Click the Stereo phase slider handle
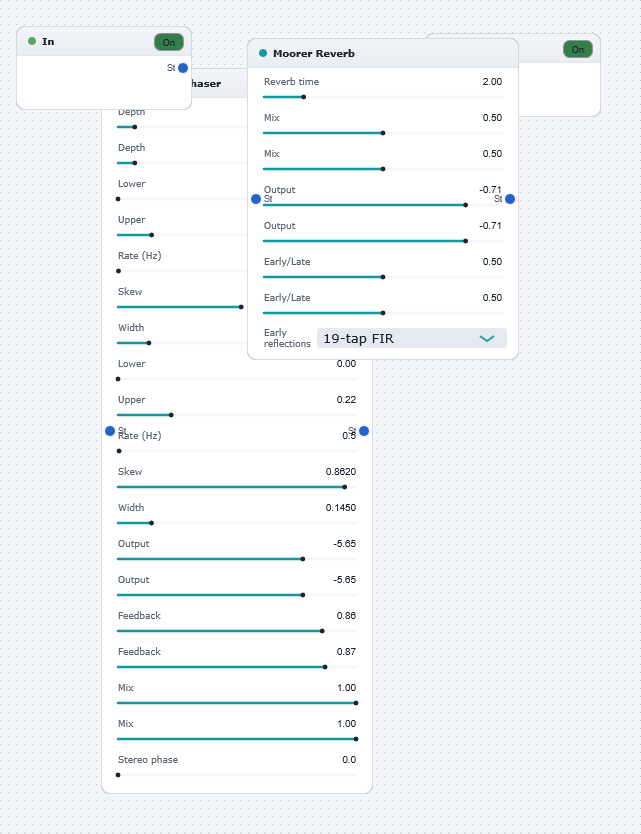Image resolution: width=641 pixels, height=834 pixels. [x=118, y=775]
